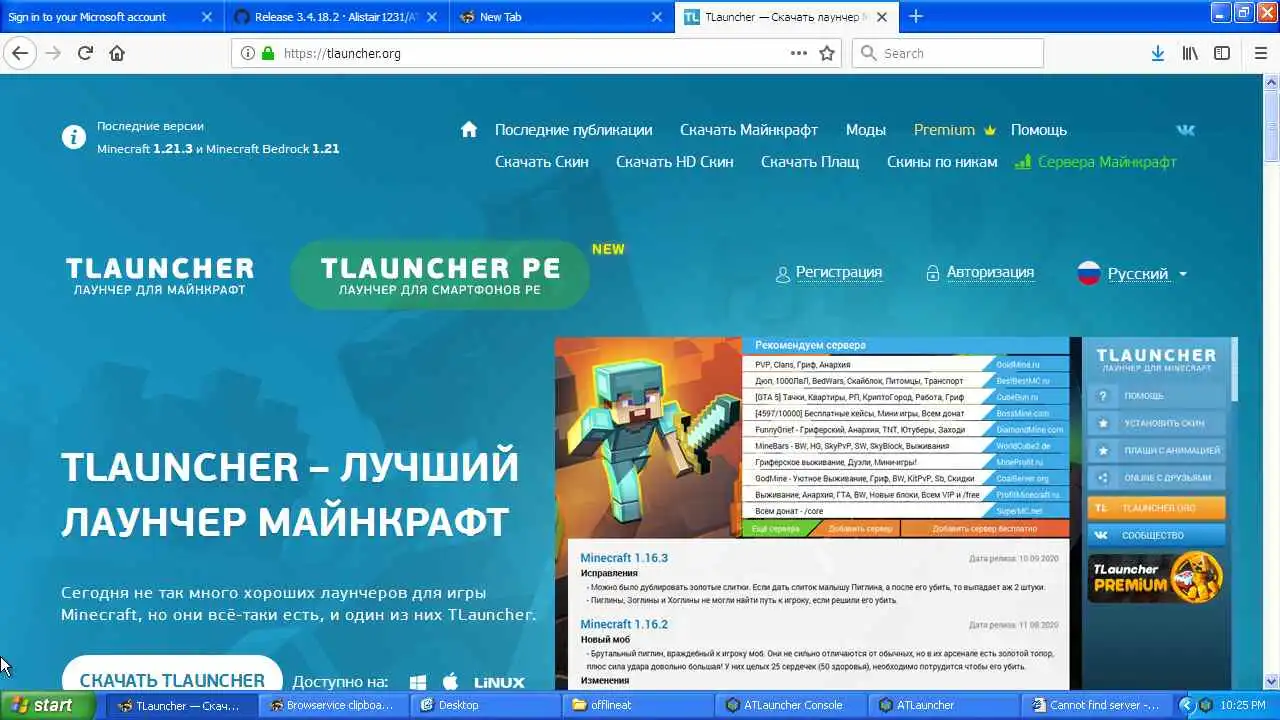This screenshot has height=720, width=1280.
Task: Click Minecraft 1.21.3 version link
Action: point(145,148)
